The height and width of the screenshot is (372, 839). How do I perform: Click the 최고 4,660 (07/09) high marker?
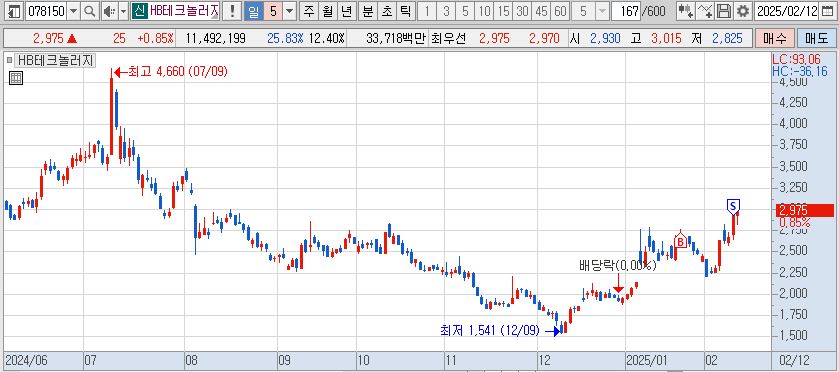[171, 71]
